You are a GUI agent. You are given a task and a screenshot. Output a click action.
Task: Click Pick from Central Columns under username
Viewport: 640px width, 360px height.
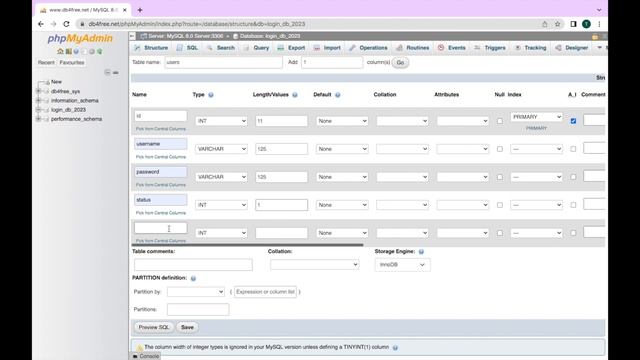click(161, 157)
